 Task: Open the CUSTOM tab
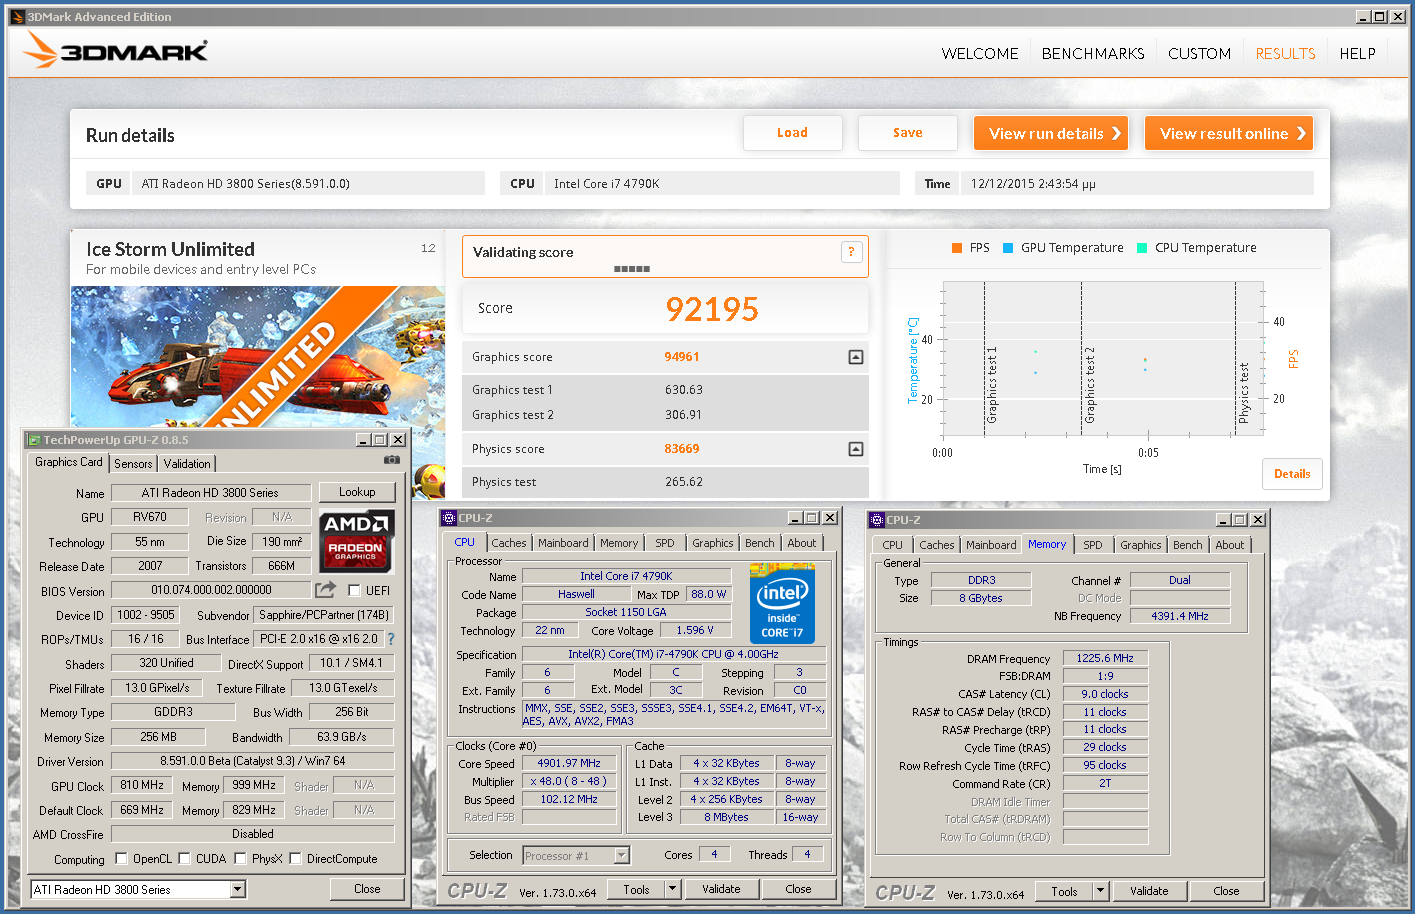(x=1199, y=54)
